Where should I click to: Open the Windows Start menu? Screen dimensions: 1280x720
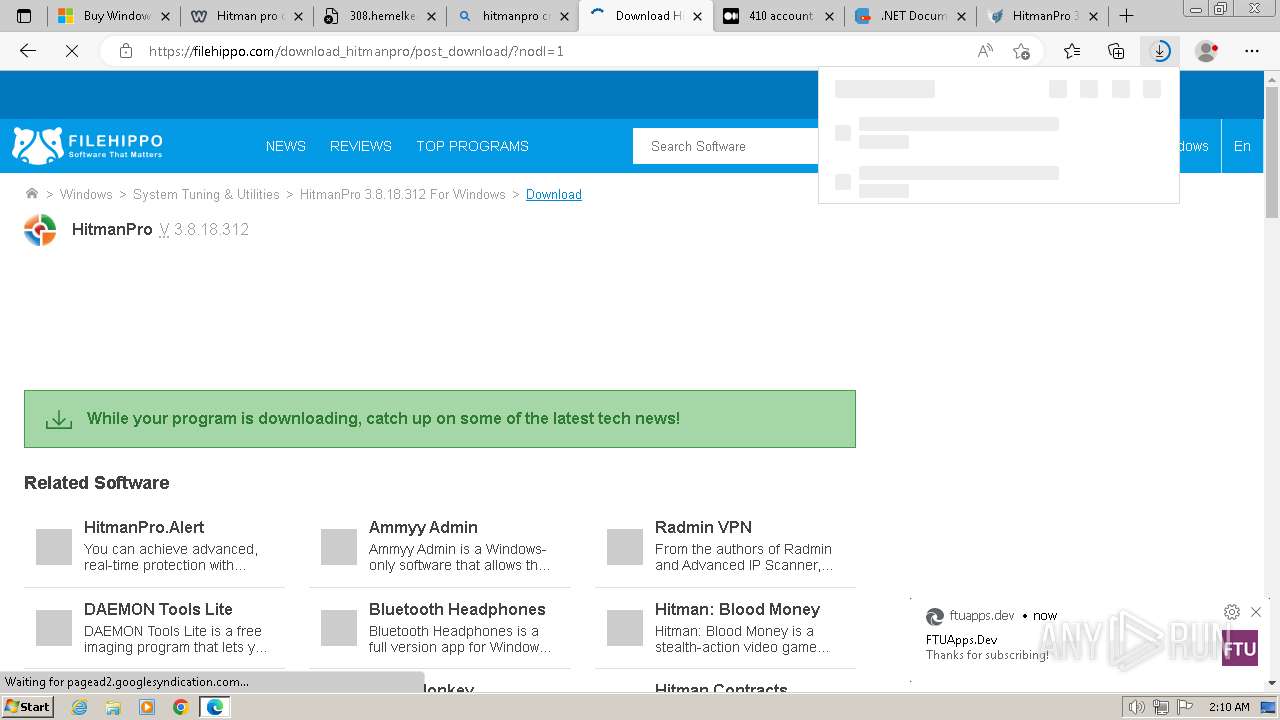pyautogui.click(x=27, y=707)
